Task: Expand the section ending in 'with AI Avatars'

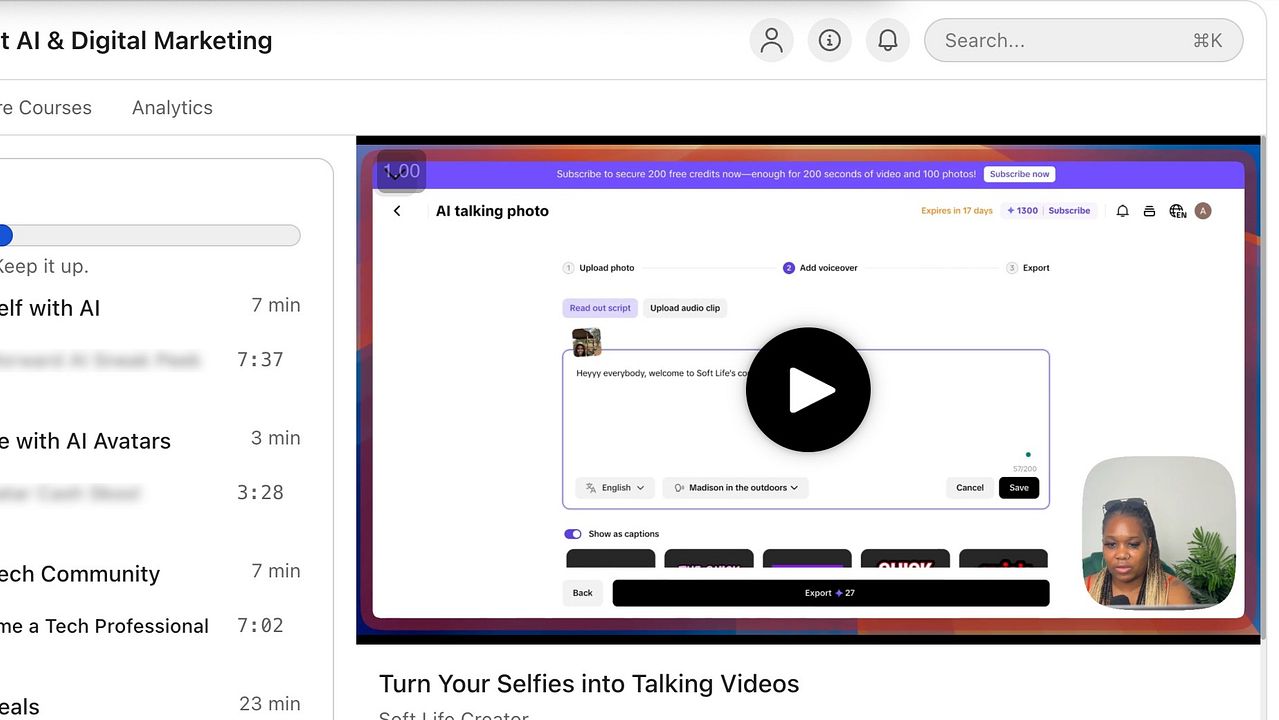Action: coord(150,440)
